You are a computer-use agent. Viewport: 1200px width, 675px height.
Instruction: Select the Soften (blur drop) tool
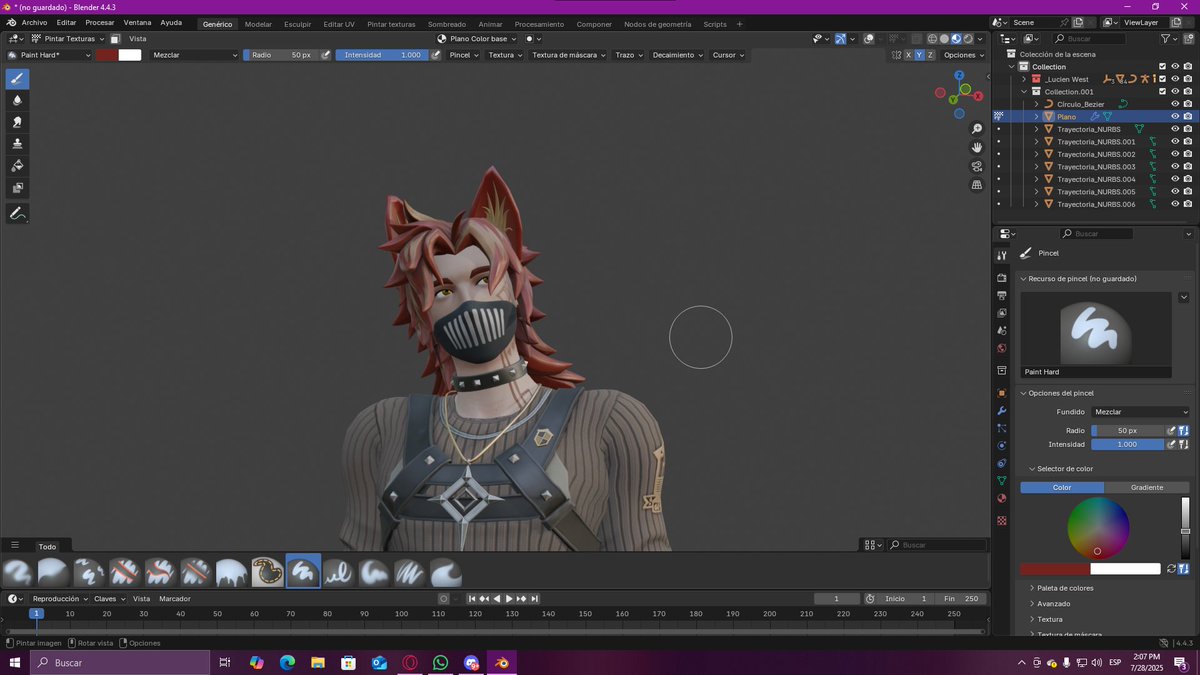click(17, 100)
